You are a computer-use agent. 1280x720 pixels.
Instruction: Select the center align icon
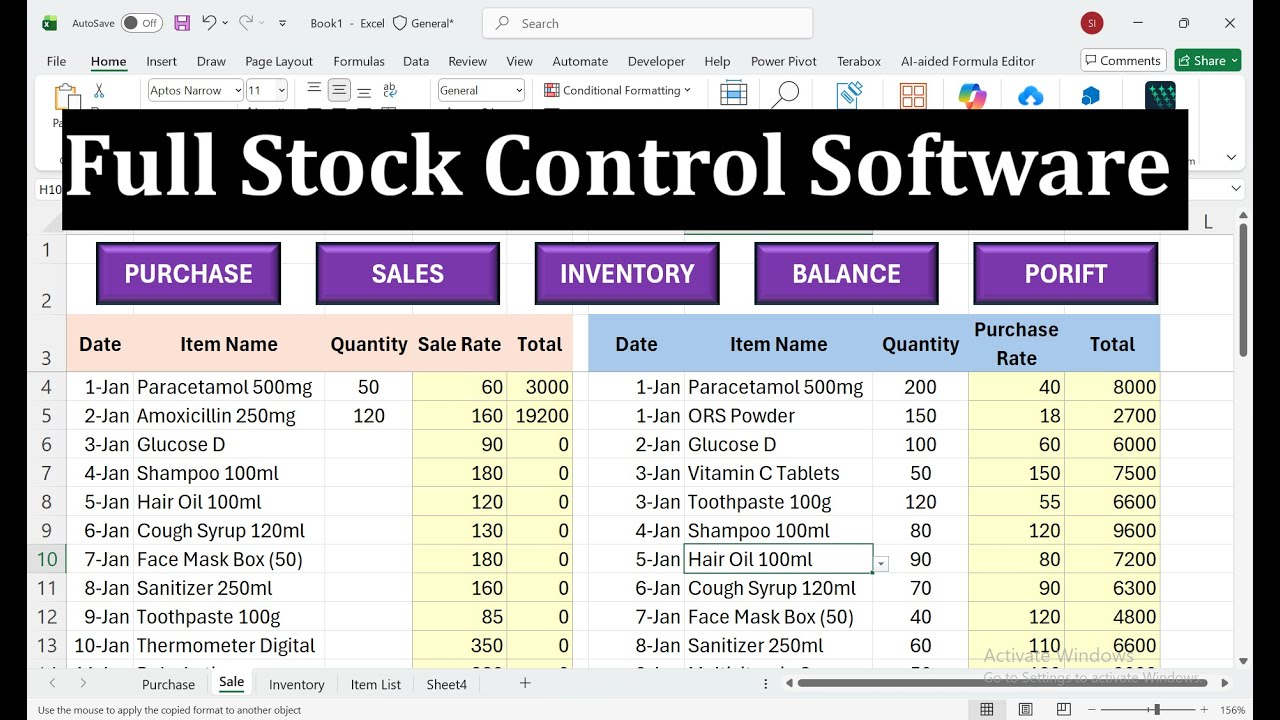click(x=339, y=90)
